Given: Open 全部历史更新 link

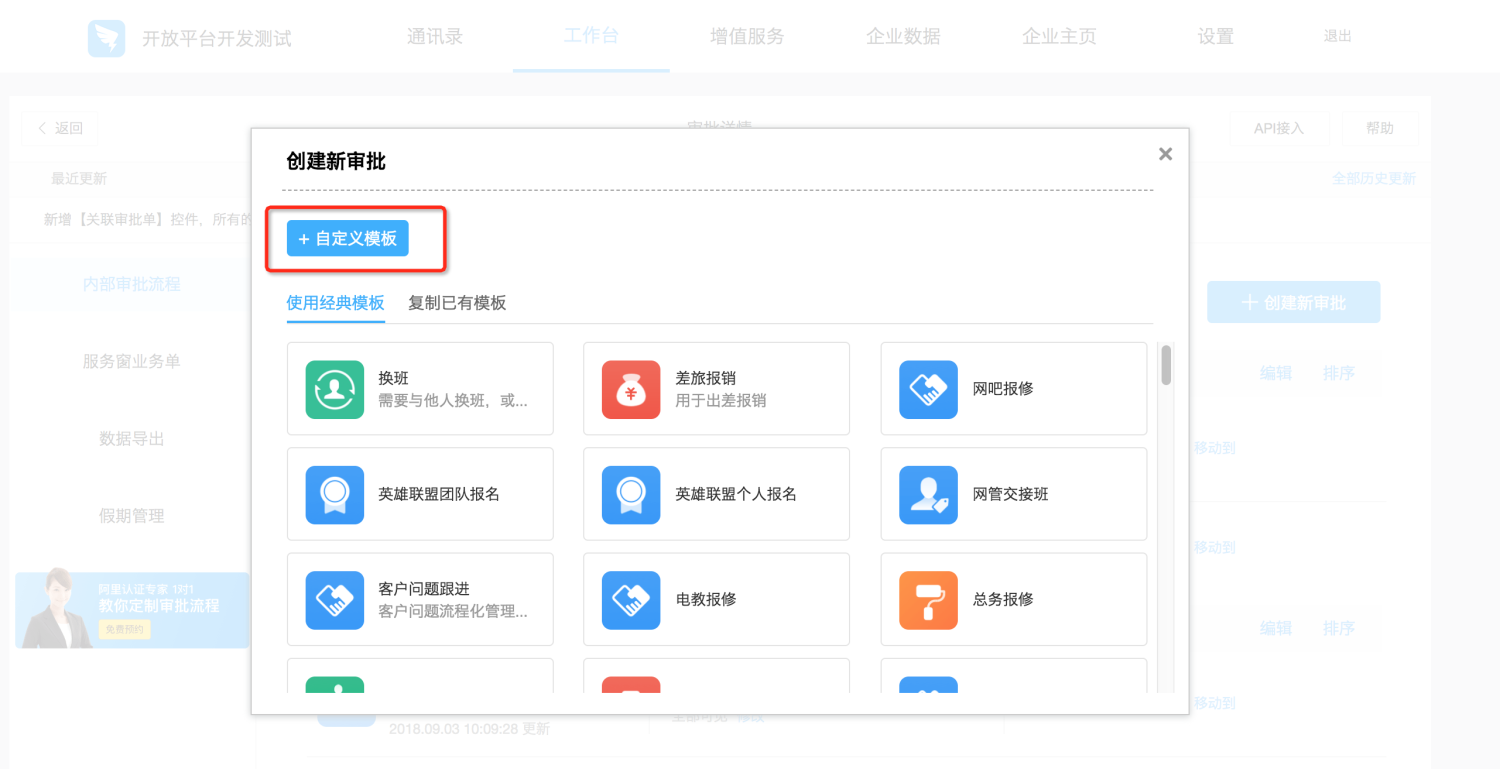Looking at the screenshot, I should tap(1374, 179).
